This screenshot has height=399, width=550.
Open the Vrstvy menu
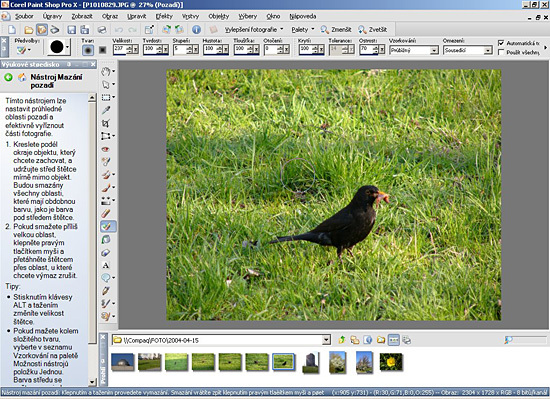(190, 16)
